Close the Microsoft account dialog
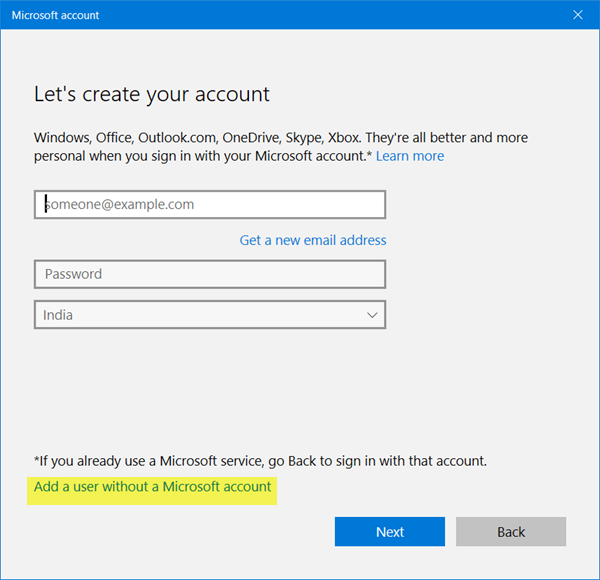 (x=577, y=16)
